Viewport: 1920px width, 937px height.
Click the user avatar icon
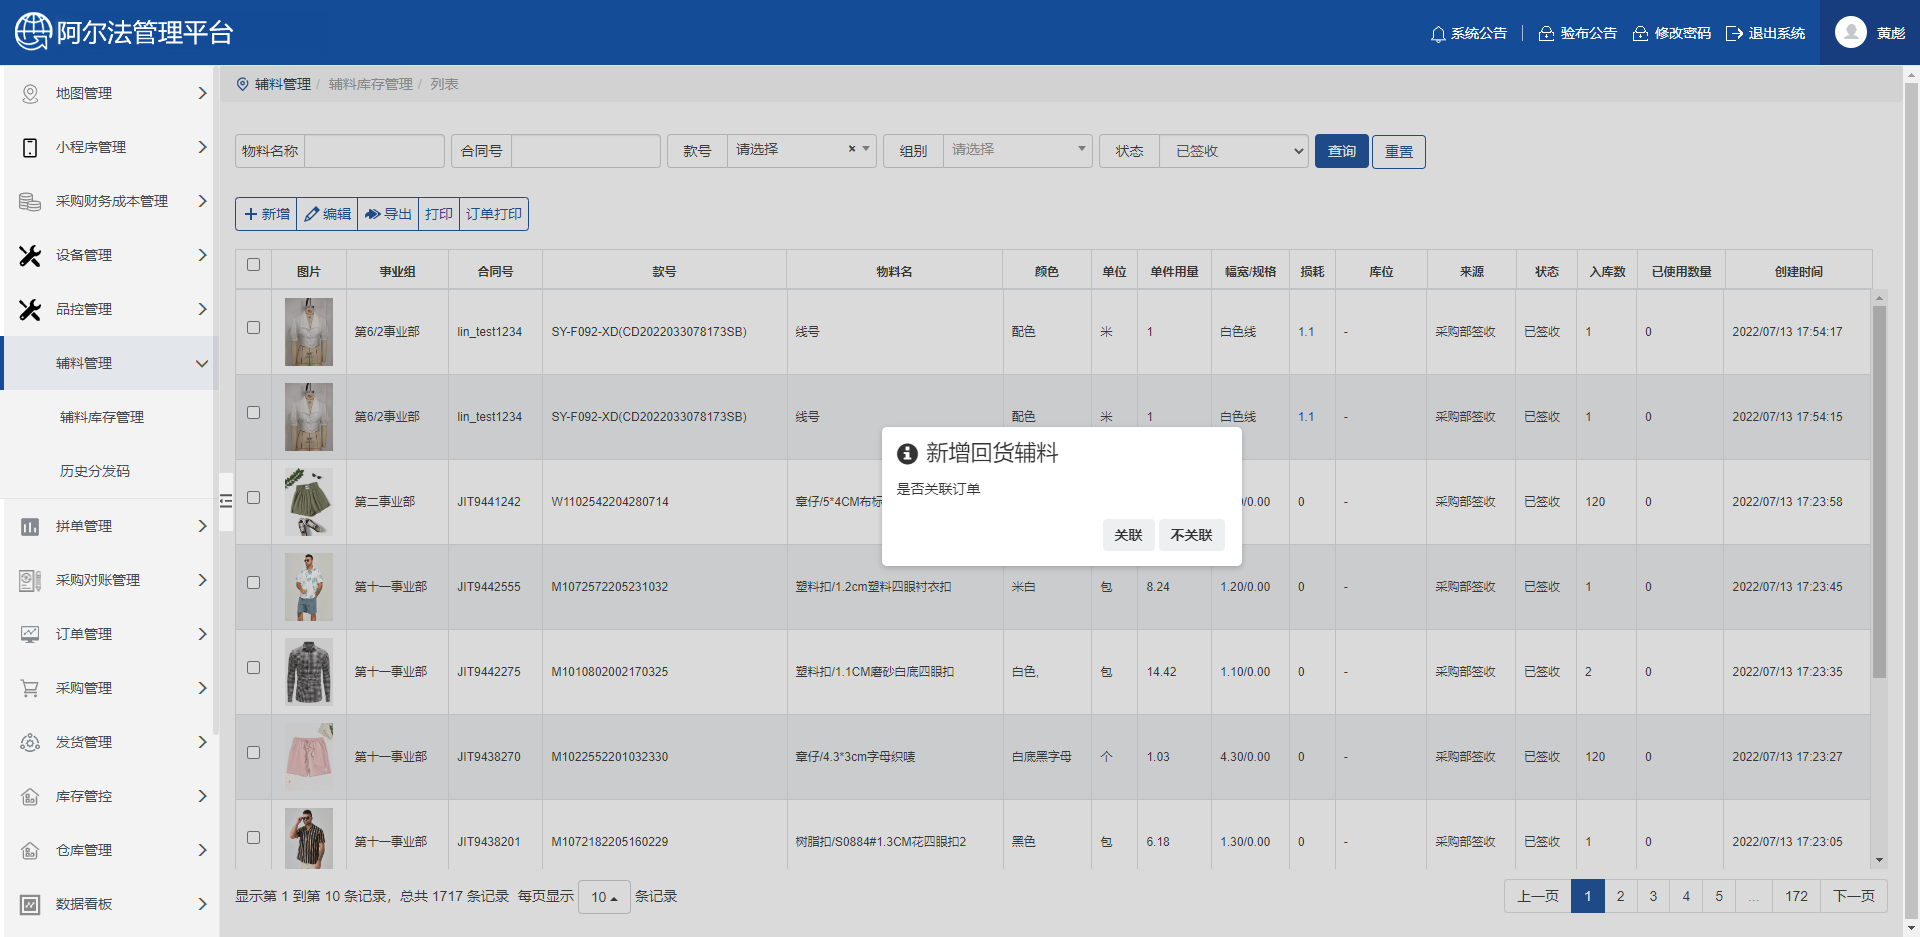click(1850, 33)
